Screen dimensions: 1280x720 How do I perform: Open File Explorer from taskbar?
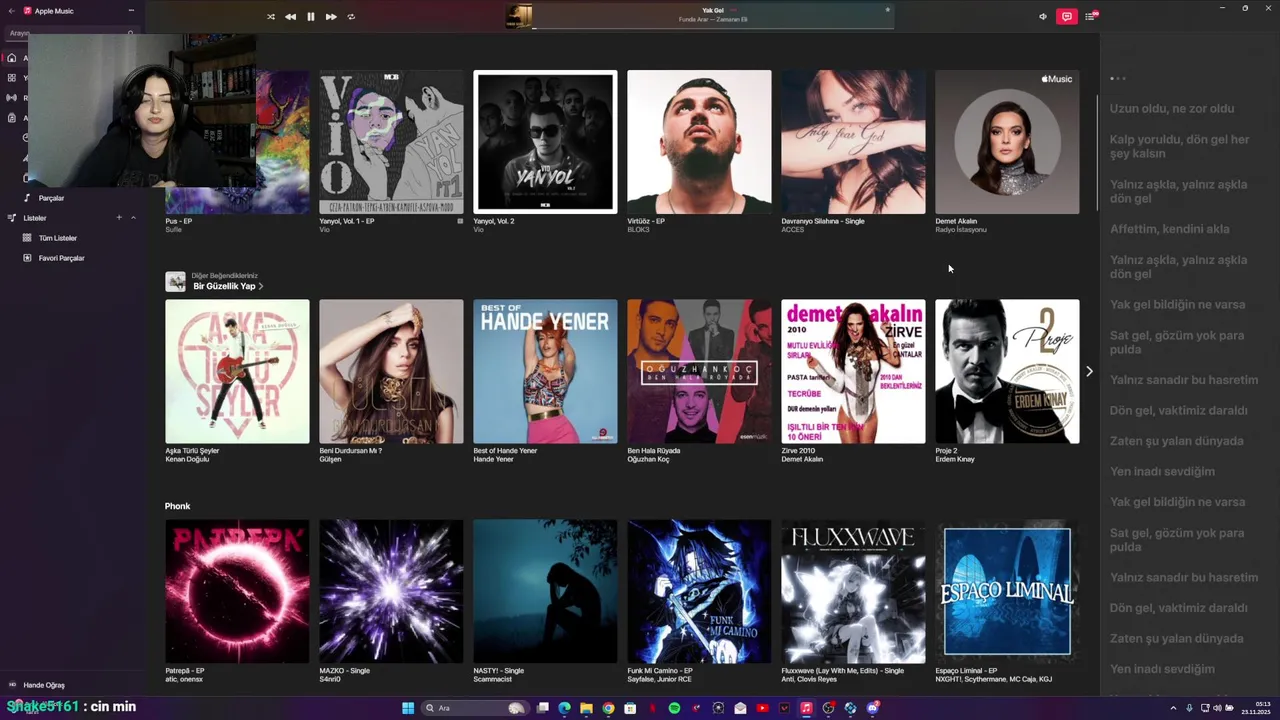(586, 708)
